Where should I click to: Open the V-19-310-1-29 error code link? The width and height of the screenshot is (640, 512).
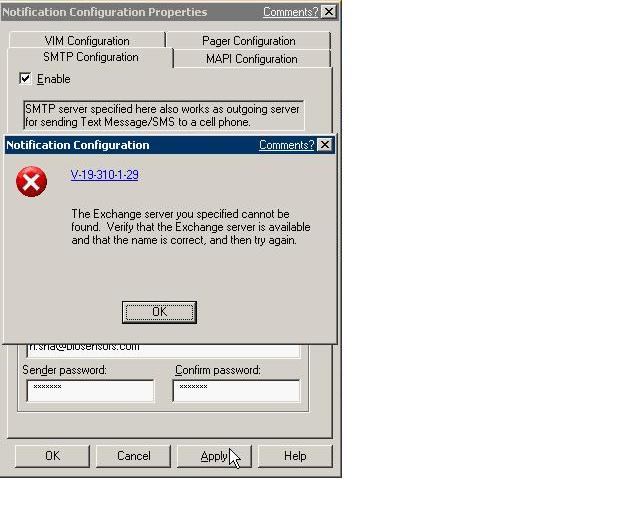click(x=105, y=175)
